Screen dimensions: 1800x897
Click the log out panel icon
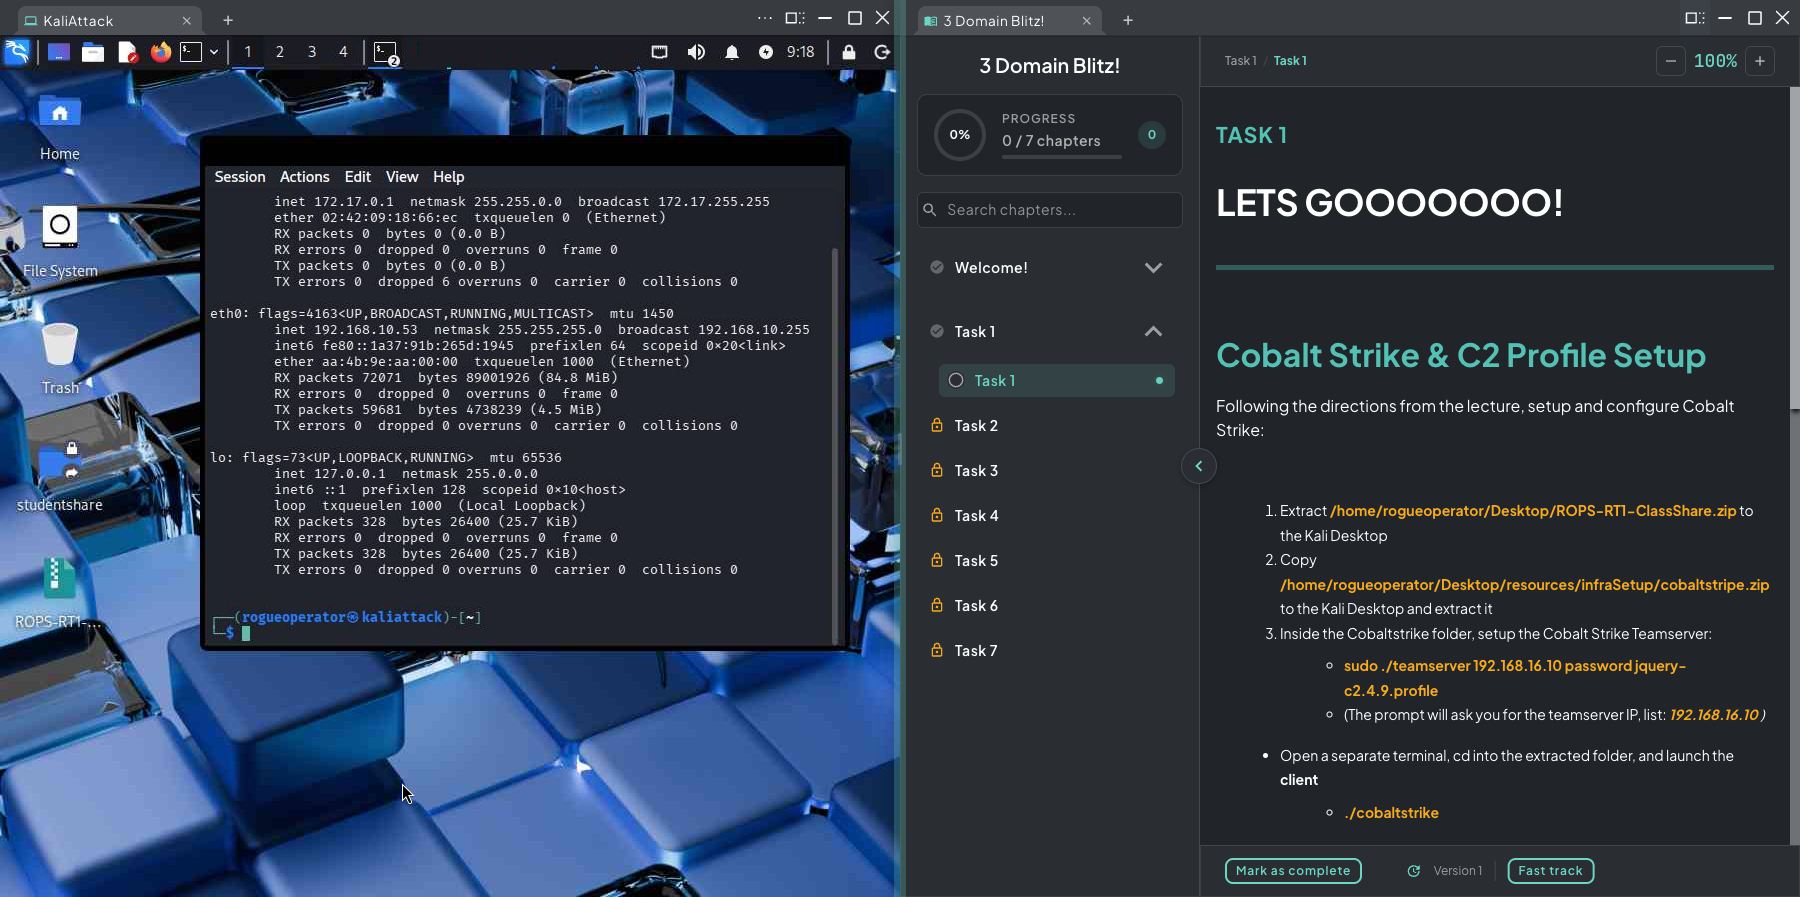click(x=882, y=52)
